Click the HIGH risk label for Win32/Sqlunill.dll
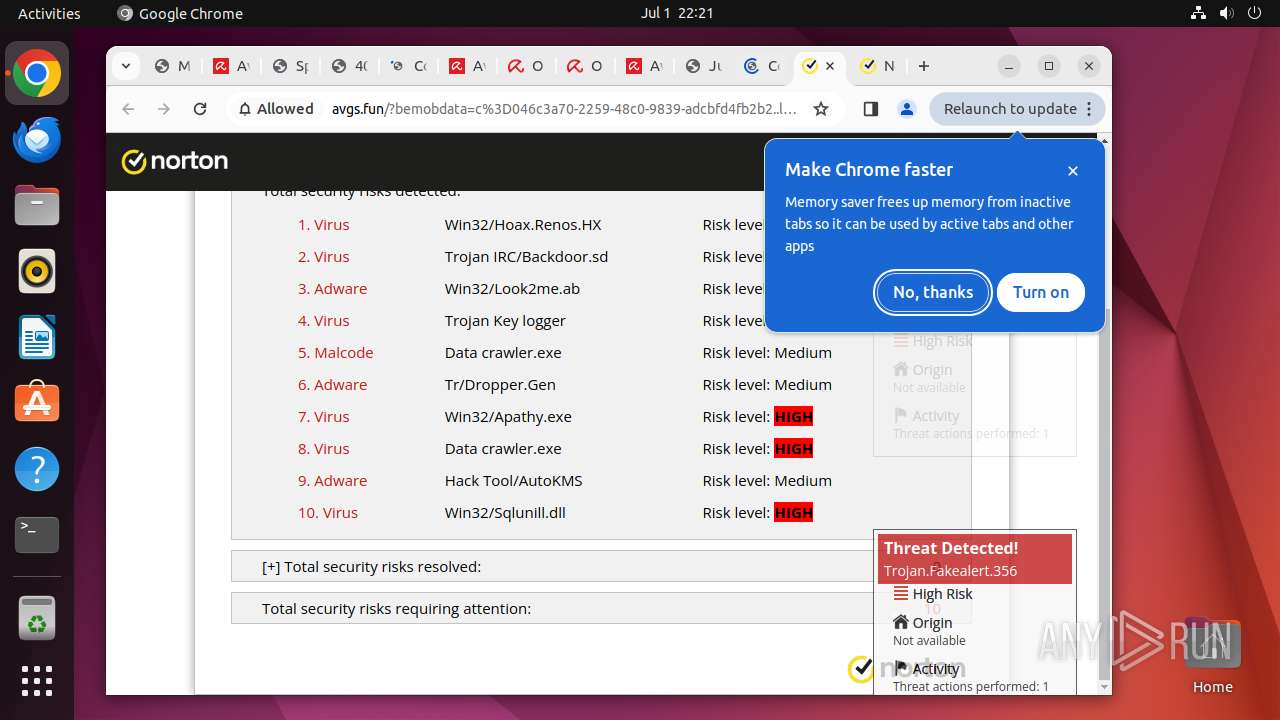The width and height of the screenshot is (1280, 720). coord(794,512)
